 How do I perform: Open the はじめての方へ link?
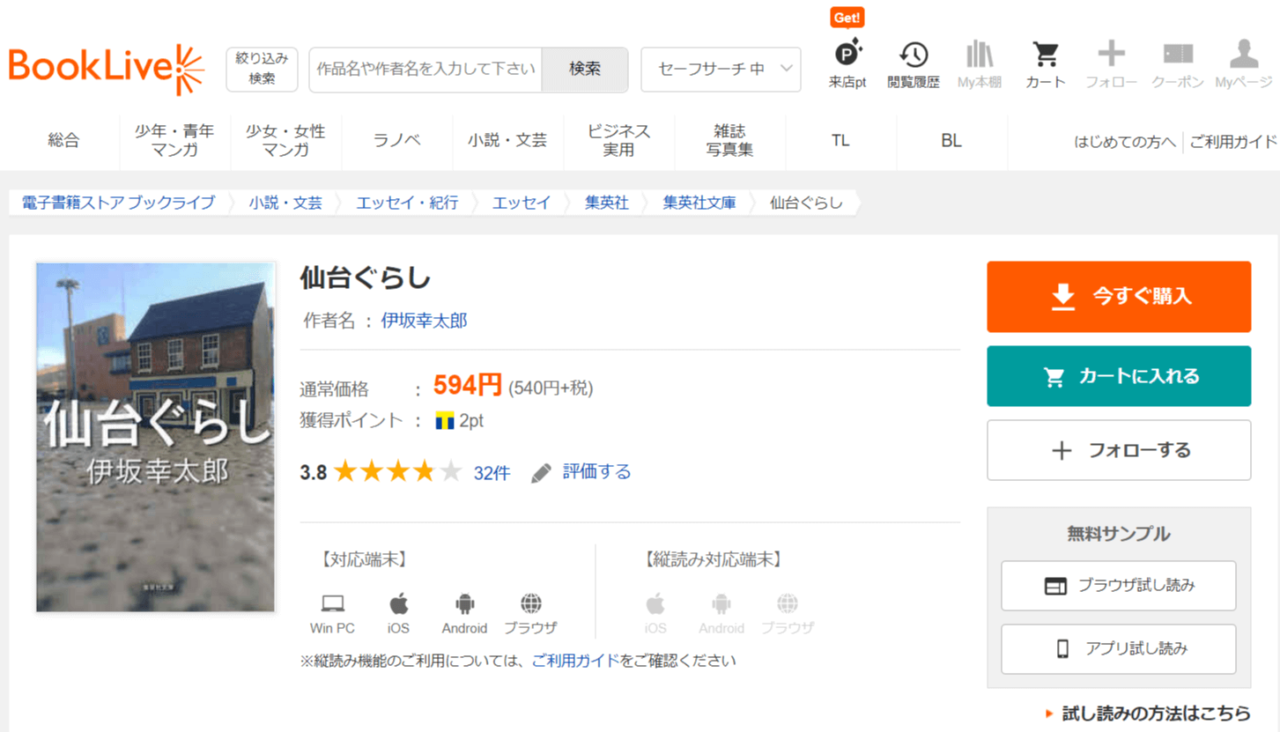coord(1125,142)
